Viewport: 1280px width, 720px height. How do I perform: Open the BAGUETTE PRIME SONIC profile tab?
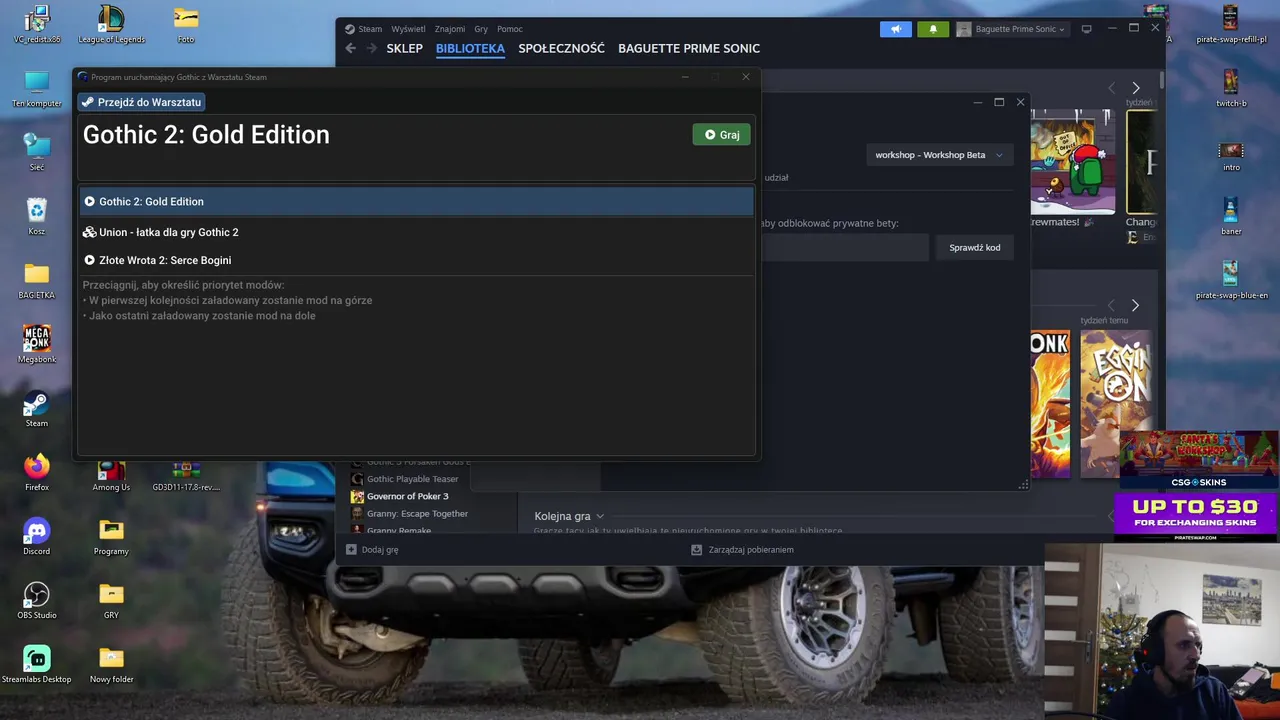click(x=689, y=48)
